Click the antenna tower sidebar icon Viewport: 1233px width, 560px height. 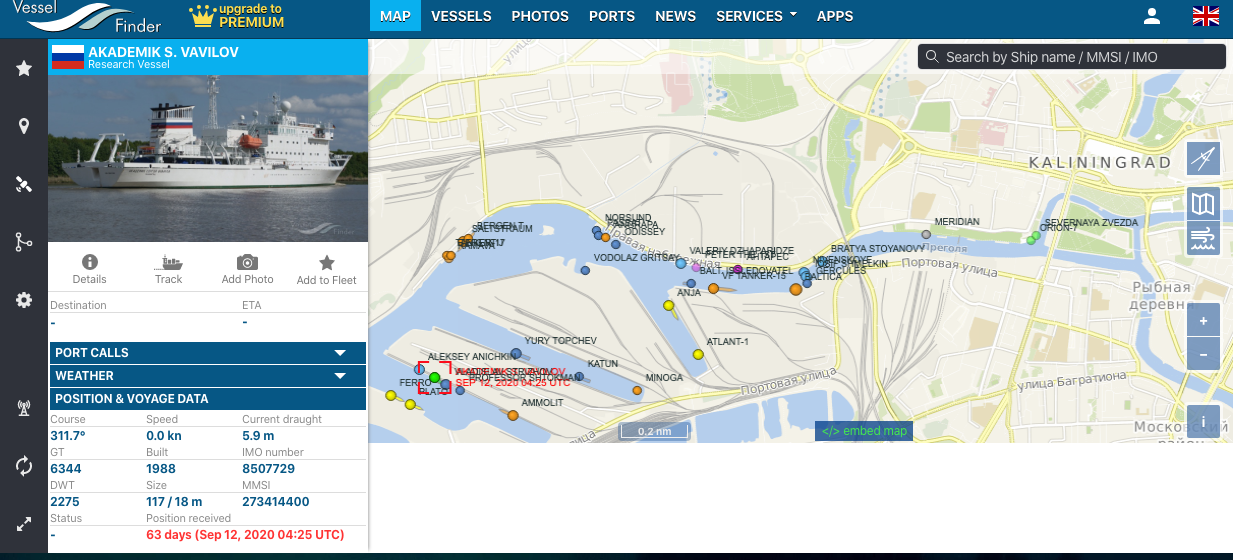pos(24,408)
